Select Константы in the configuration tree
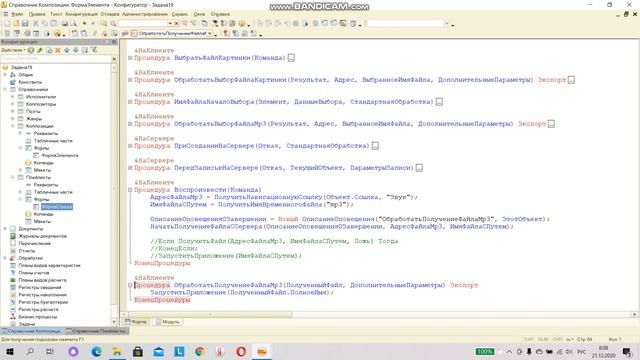The width and height of the screenshot is (640, 360). [x=30, y=82]
